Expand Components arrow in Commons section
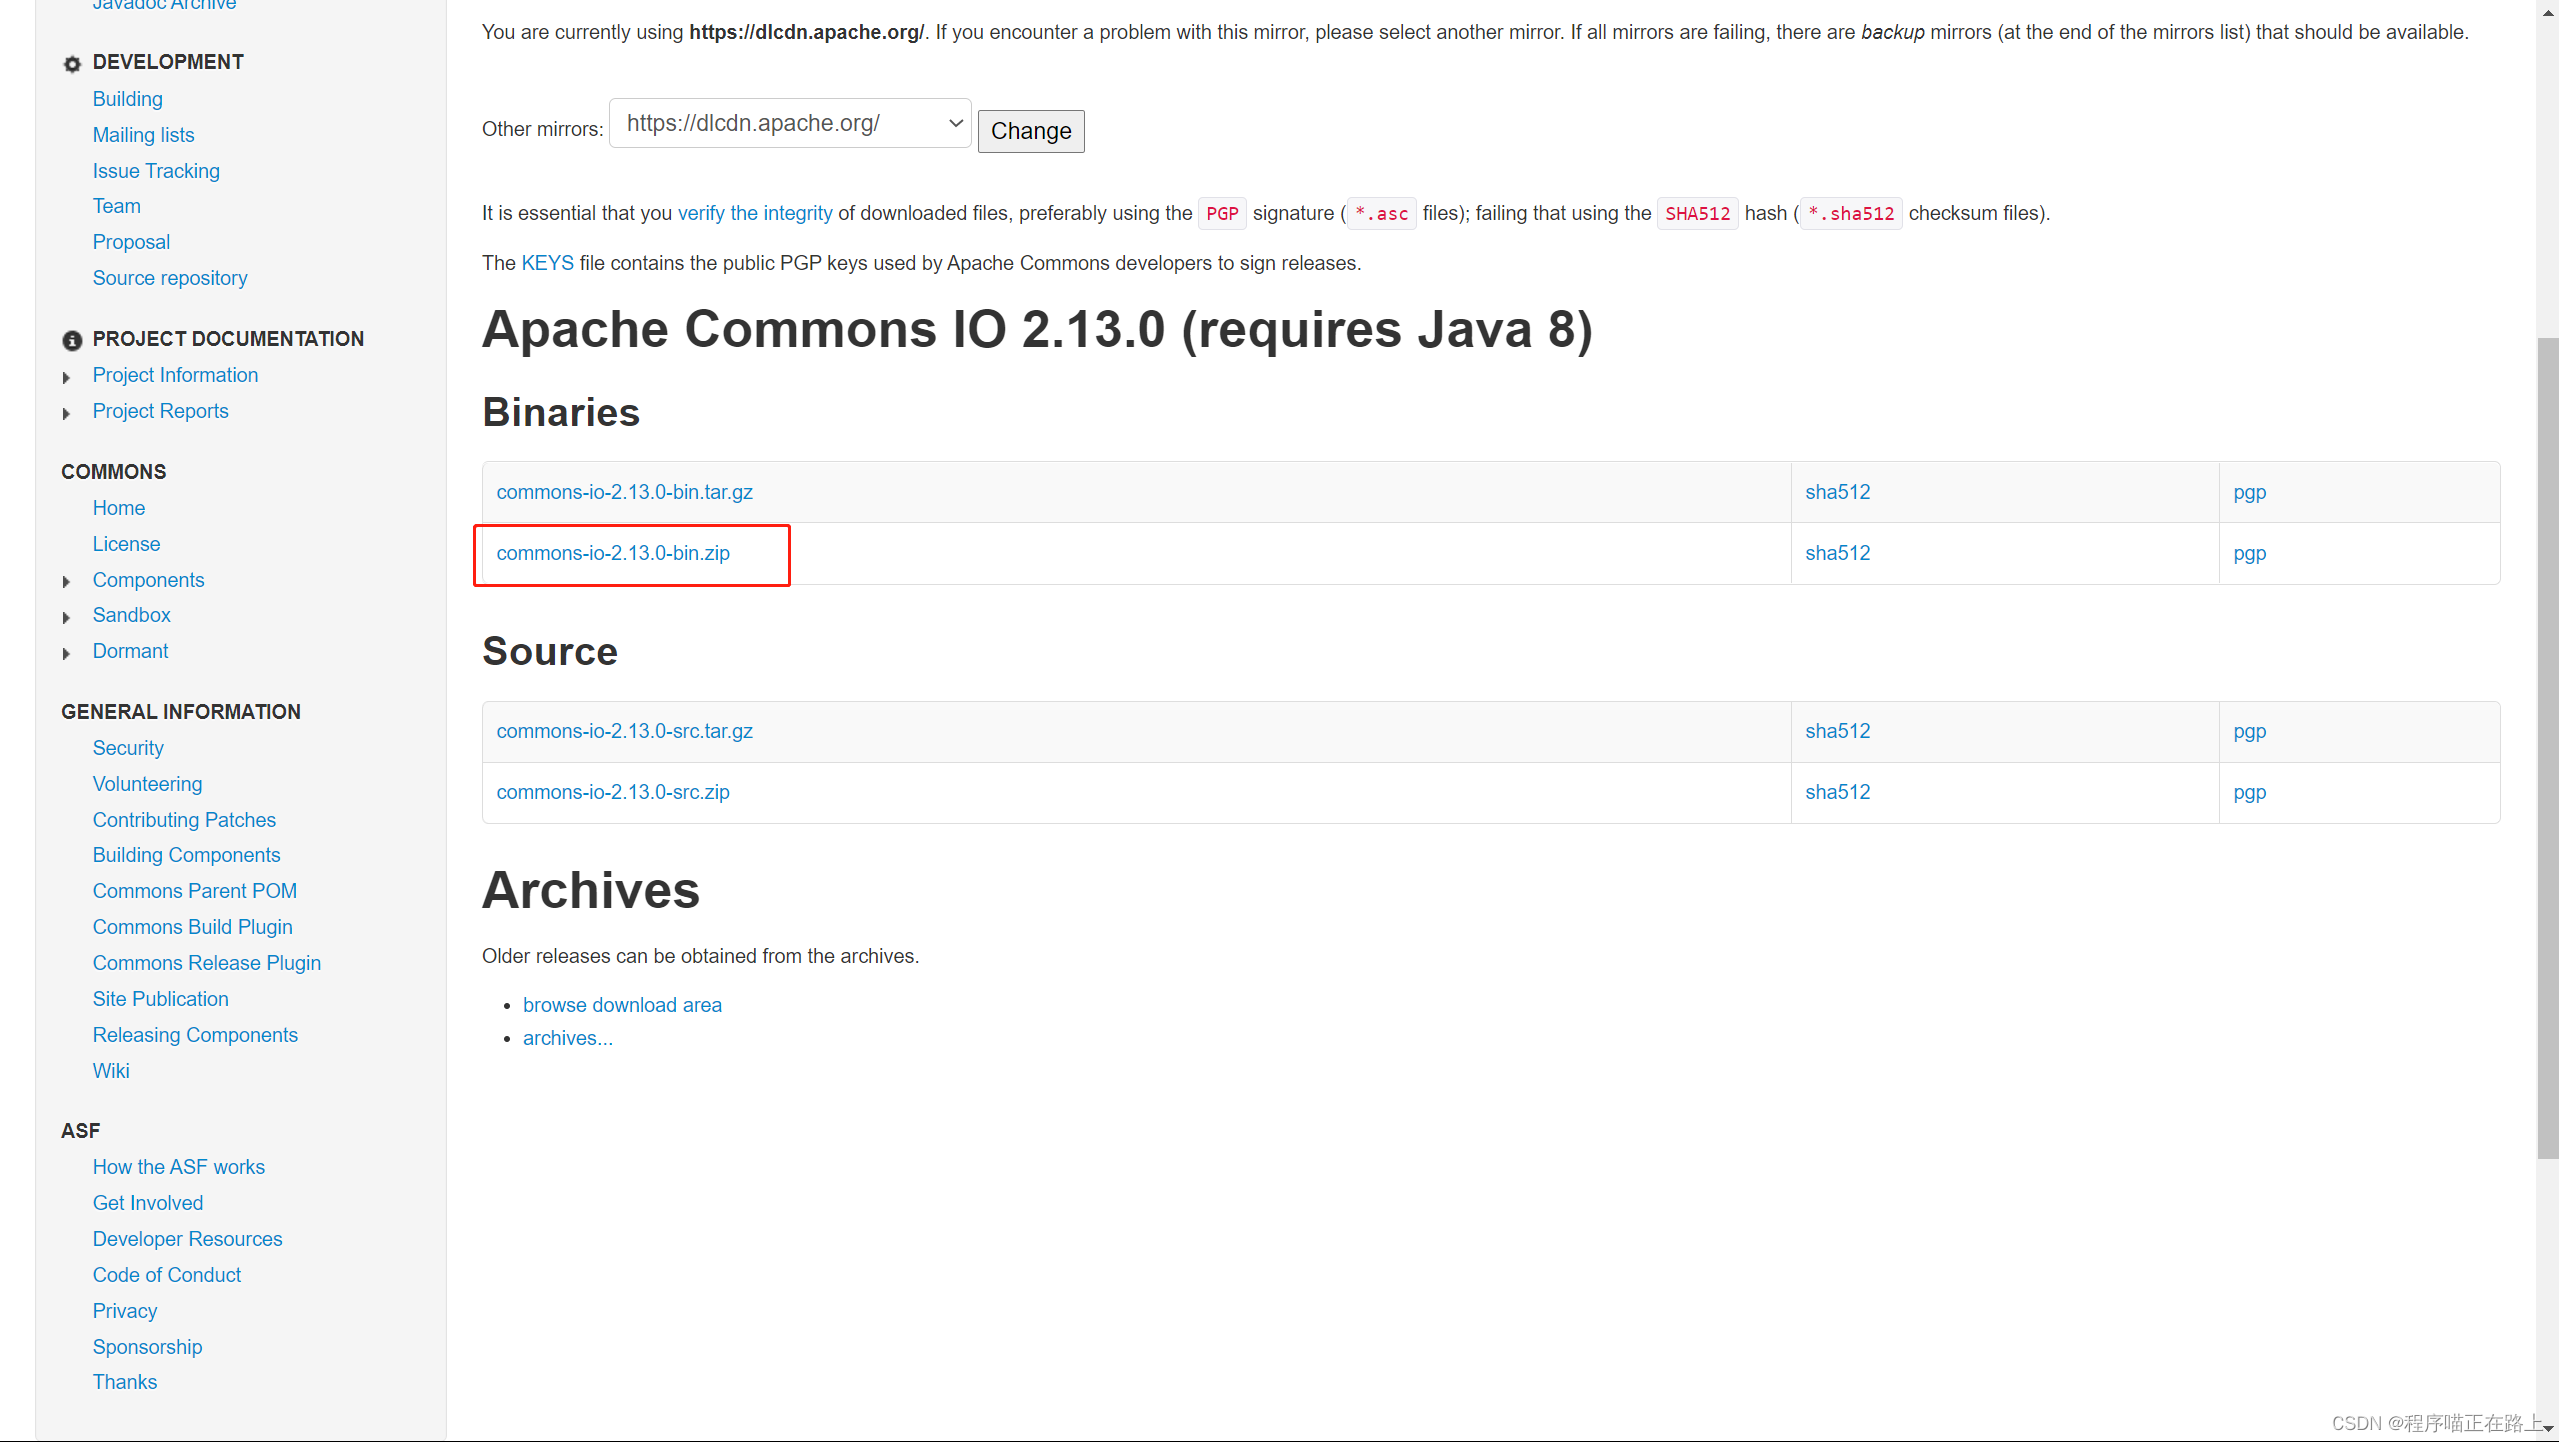 (x=66, y=582)
